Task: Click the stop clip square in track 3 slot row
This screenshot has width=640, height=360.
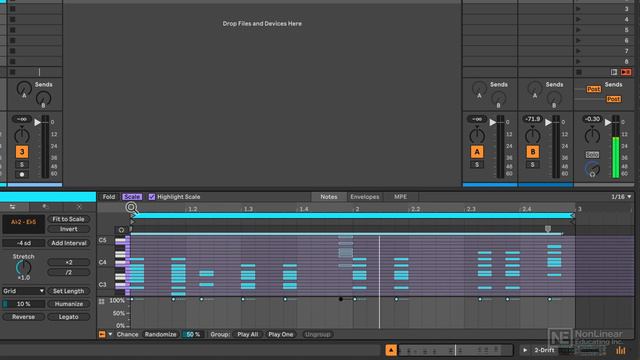Action: [x=13, y=72]
